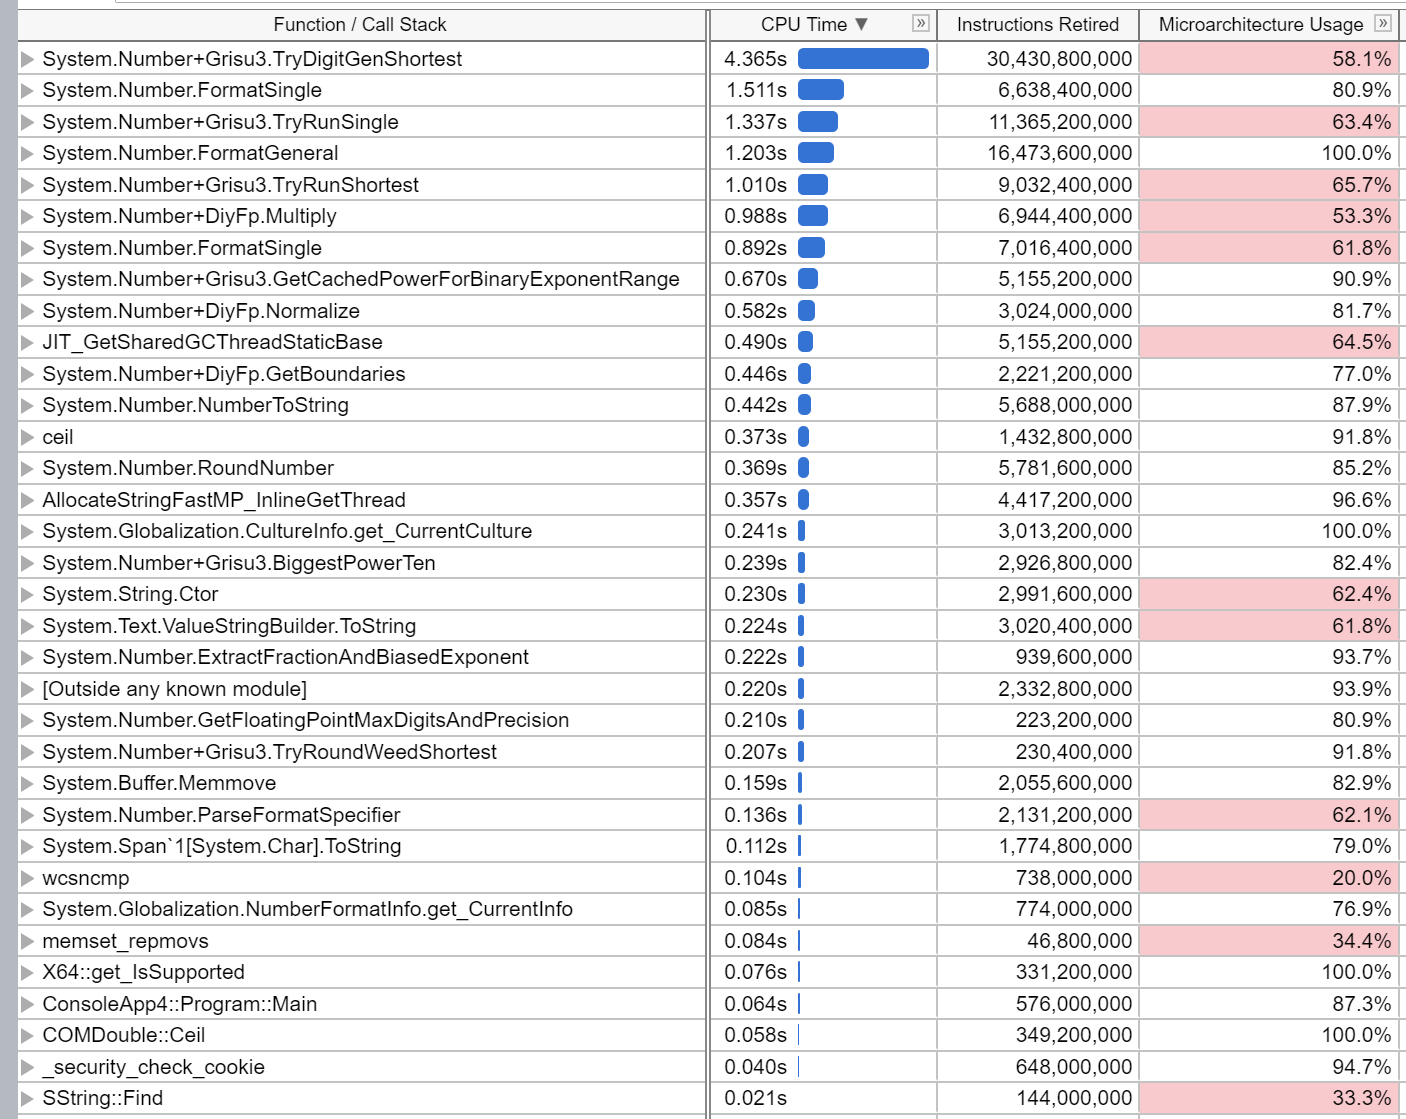Expand the JIT_GetSharedGCThreadStaticBase row
Screen dimensions: 1406x1119
tap(25, 342)
